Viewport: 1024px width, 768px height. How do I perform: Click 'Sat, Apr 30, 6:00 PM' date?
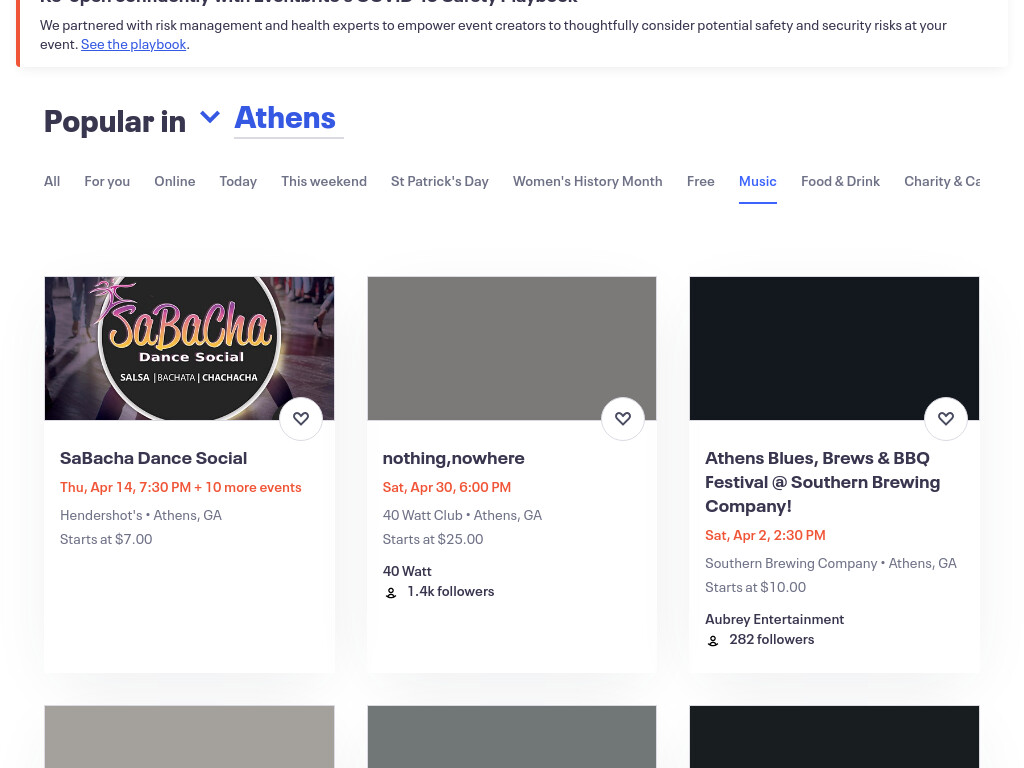coord(447,487)
